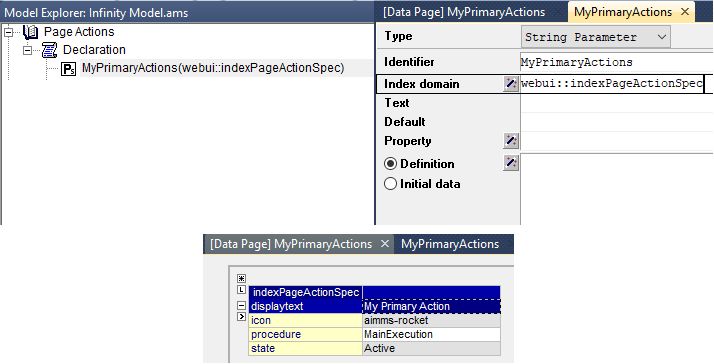This screenshot has height=364, width=714.
Task: Click the Ps string parameter icon
Action: [x=68, y=69]
